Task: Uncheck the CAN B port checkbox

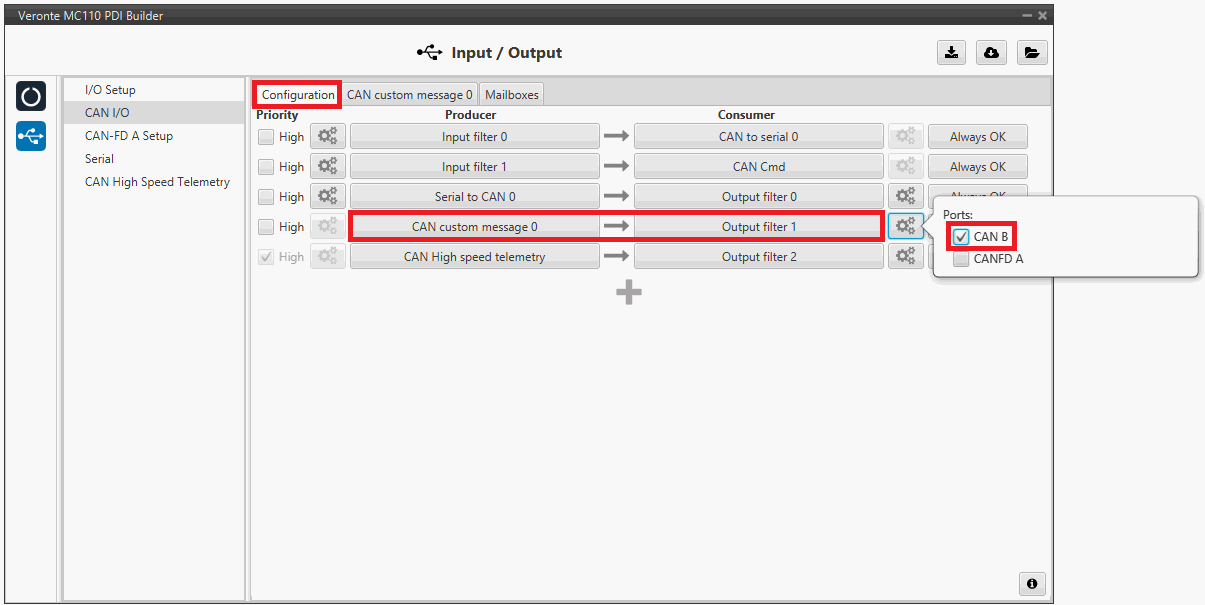Action: (x=961, y=237)
